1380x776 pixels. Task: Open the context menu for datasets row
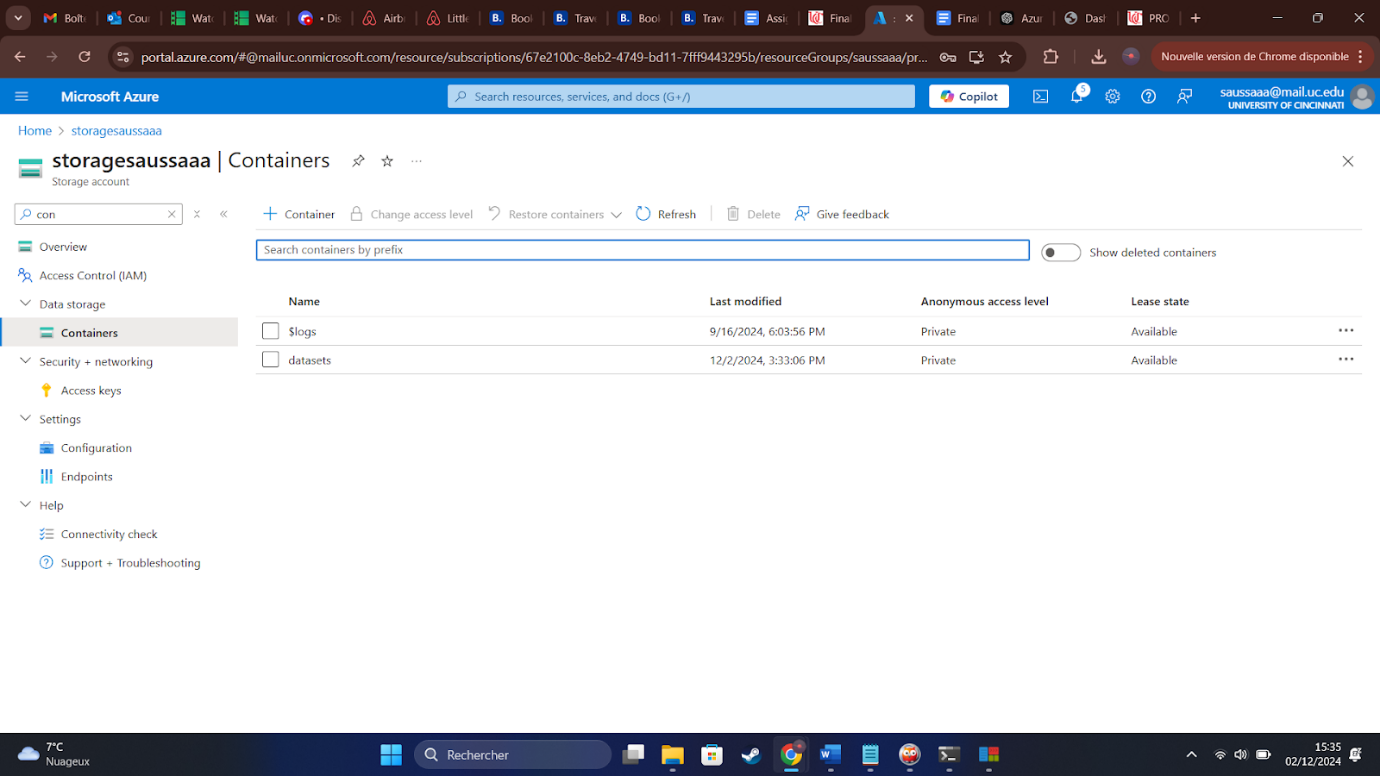1346,360
